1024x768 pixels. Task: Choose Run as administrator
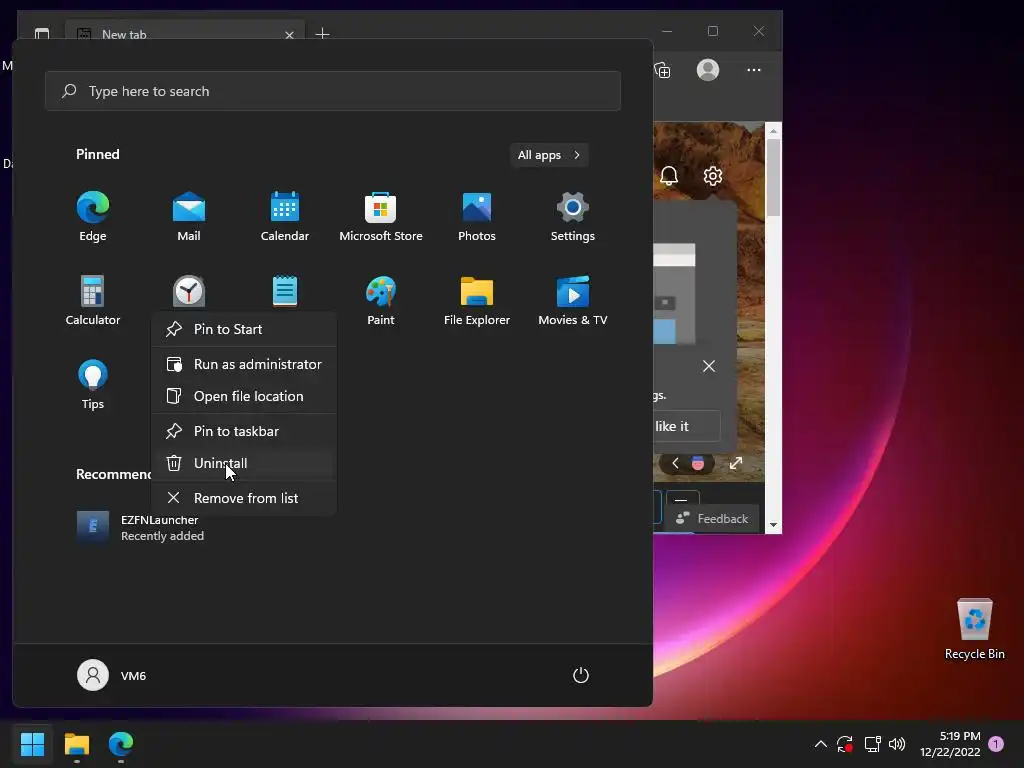[x=244, y=364]
